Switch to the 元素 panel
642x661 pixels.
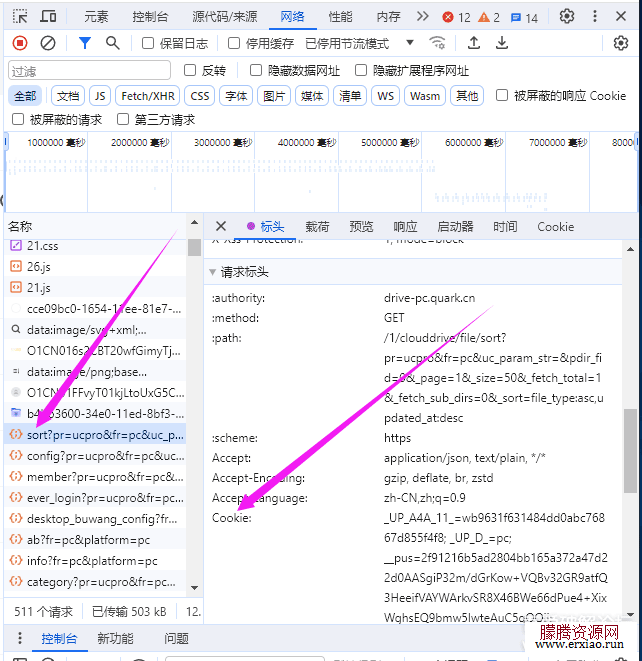click(x=96, y=17)
